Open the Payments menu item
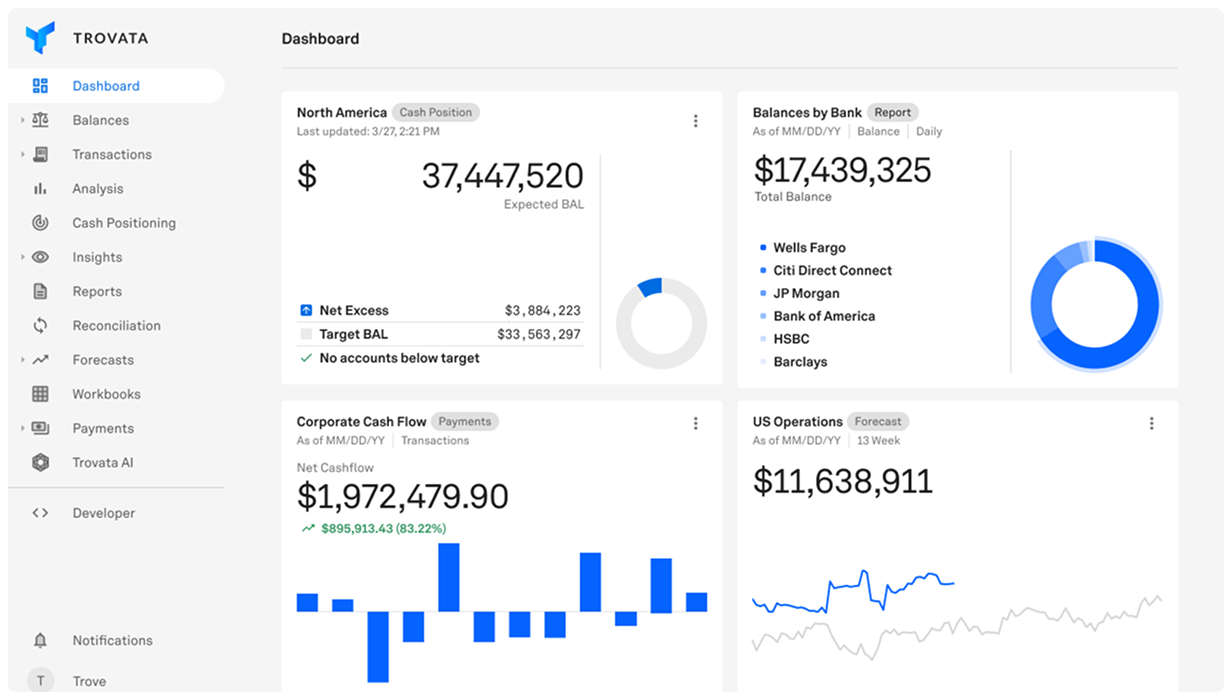Viewport: 1232px width, 700px height. point(103,429)
